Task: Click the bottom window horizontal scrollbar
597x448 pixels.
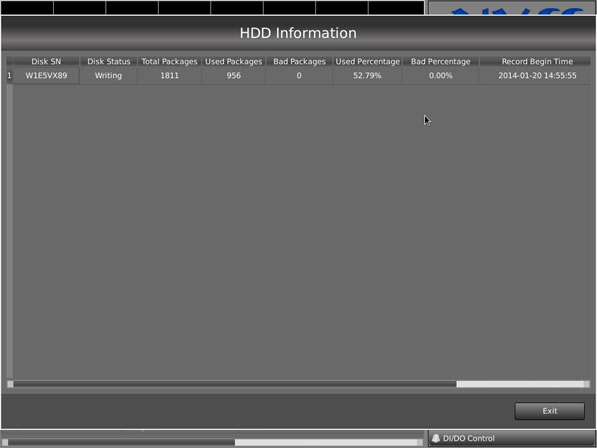Action: click(212, 442)
